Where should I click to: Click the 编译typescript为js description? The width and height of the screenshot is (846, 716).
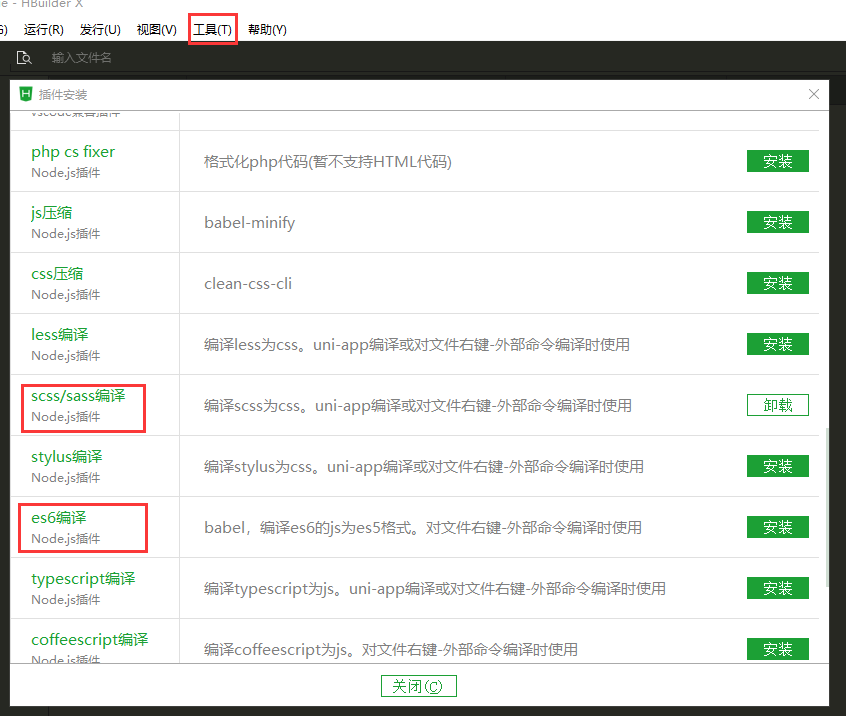pos(434,588)
